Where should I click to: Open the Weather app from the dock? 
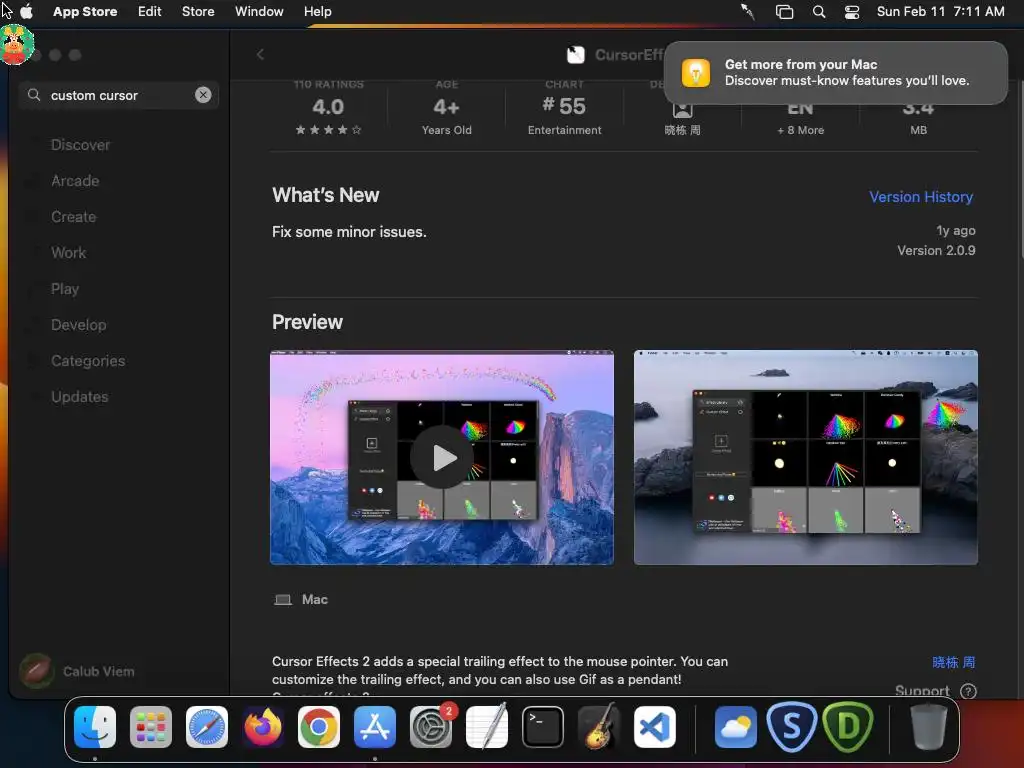[x=735, y=727]
